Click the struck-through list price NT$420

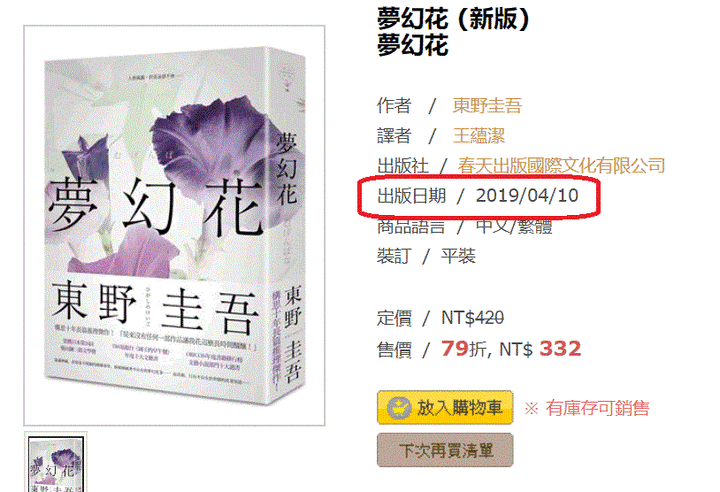click(x=472, y=318)
